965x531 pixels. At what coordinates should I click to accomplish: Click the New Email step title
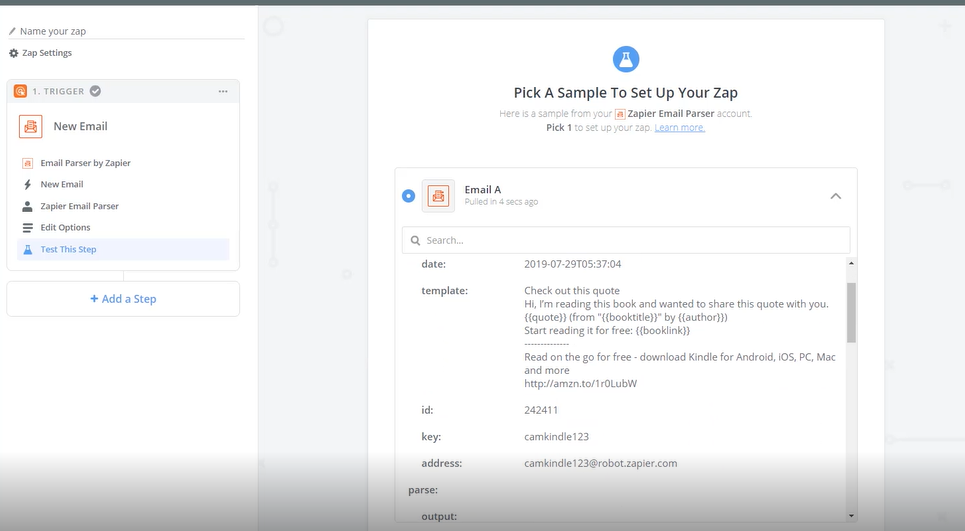pyautogui.click(x=81, y=126)
